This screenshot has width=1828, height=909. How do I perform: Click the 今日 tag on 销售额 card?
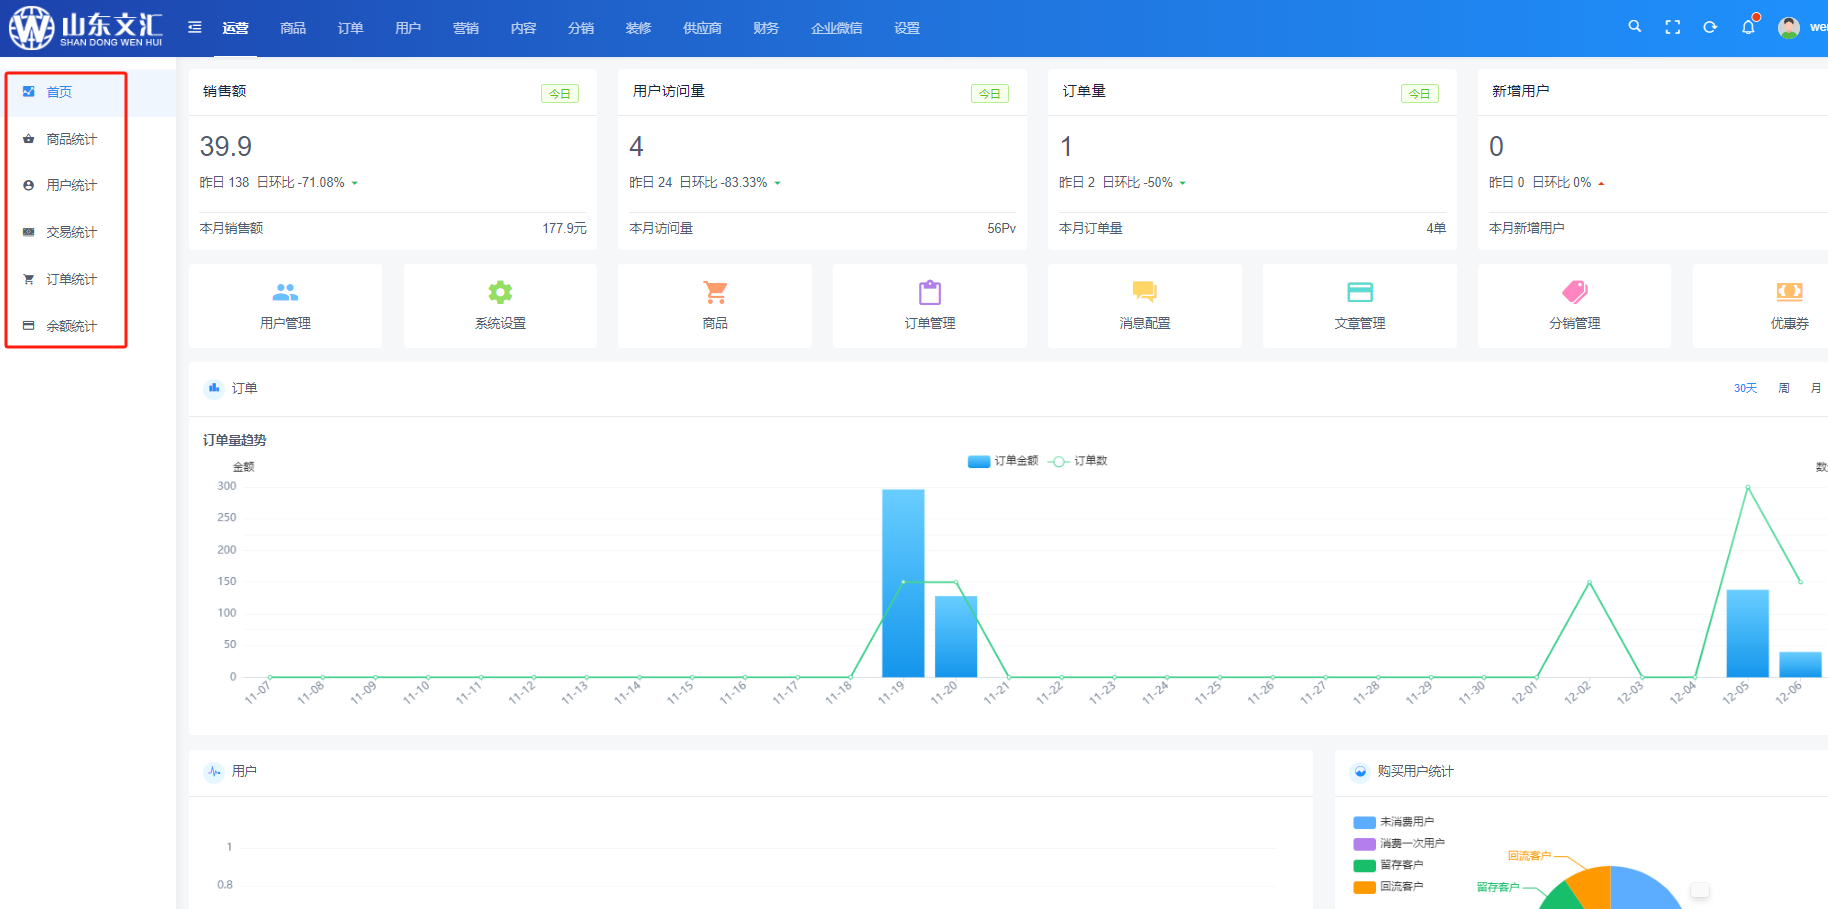tap(560, 94)
